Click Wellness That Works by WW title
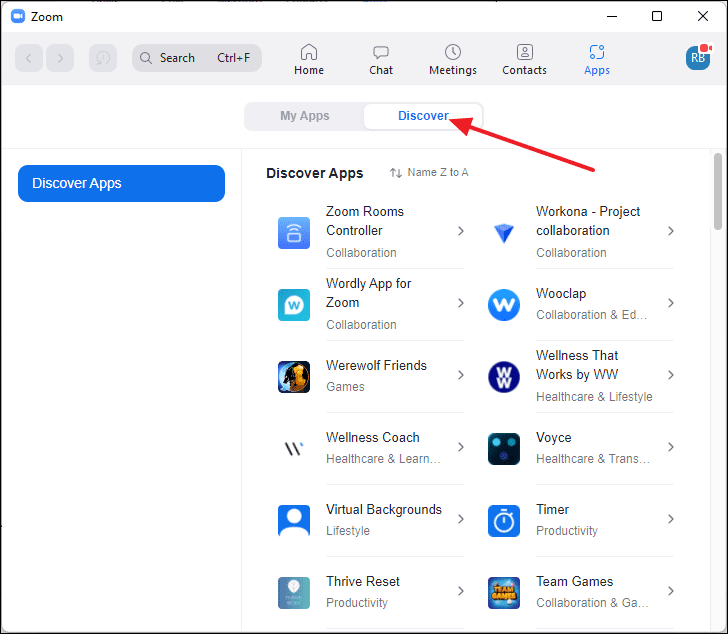Viewport: 728px width, 634px height. pyautogui.click(x=577, y=365)
